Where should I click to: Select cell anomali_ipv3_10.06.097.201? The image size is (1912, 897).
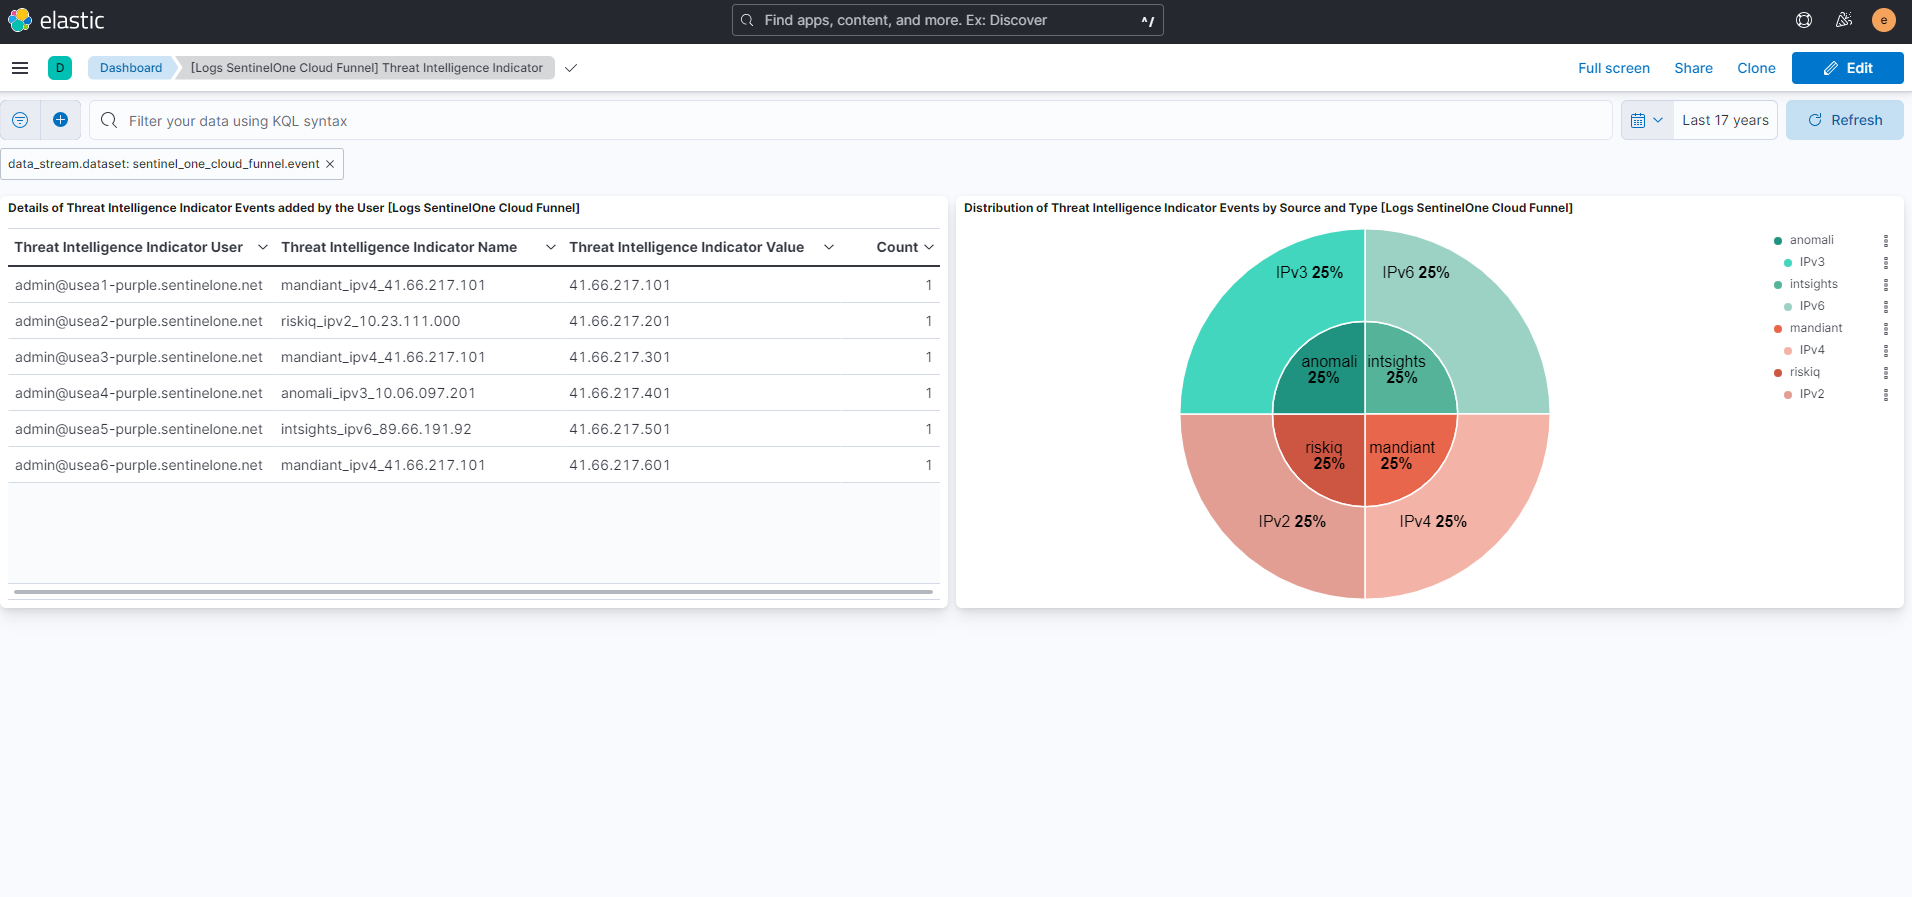pyautogui.click(x=378, y=393)
